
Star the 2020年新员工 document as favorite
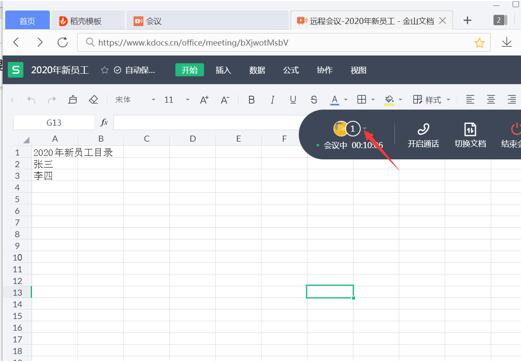click(x=104, y=70)
